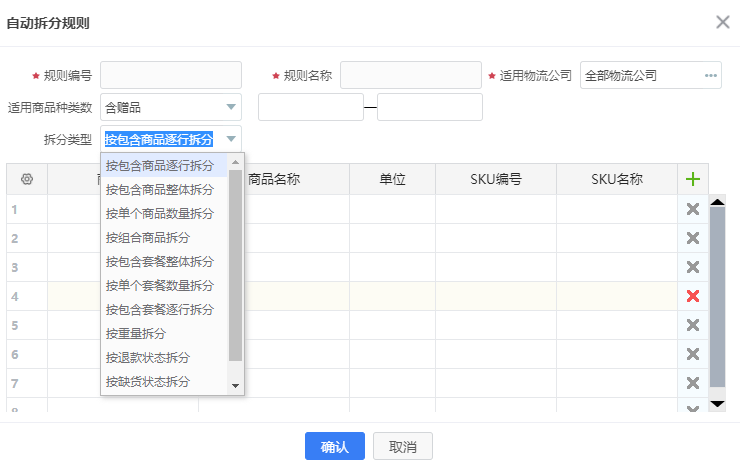Click dropdown list scroll up arrow

pos(235,162)
